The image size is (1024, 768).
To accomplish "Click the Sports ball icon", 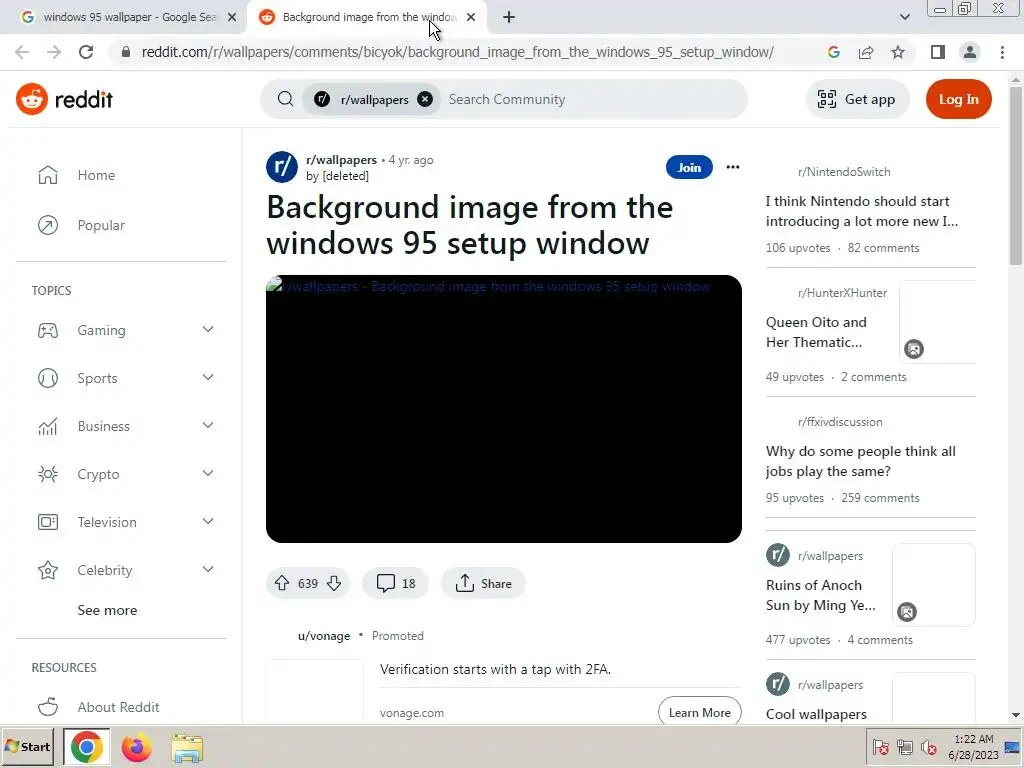I will [x=48, y=377].
